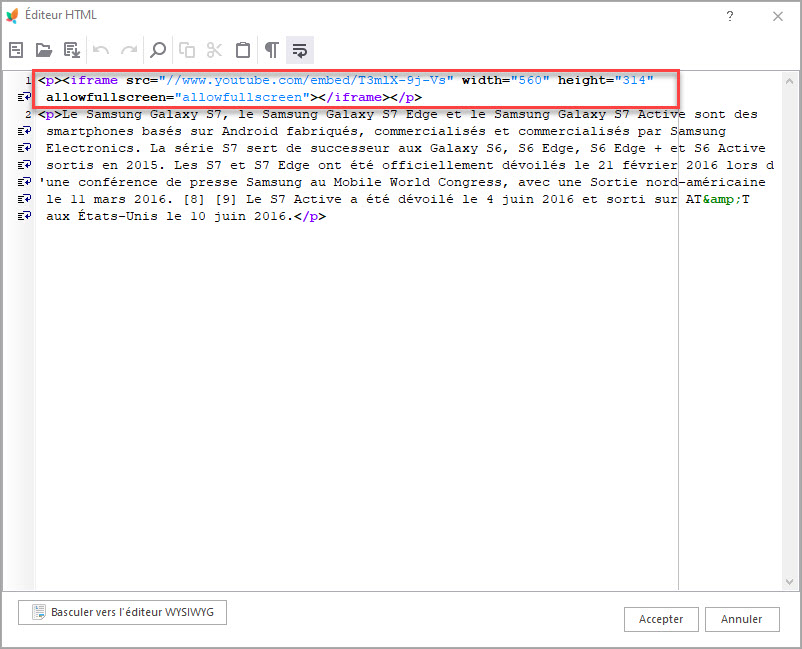Image resolution: width=802 pixels, height=649 pixels.
Task: Click line number 2 in the gutter
Action: 28,115
